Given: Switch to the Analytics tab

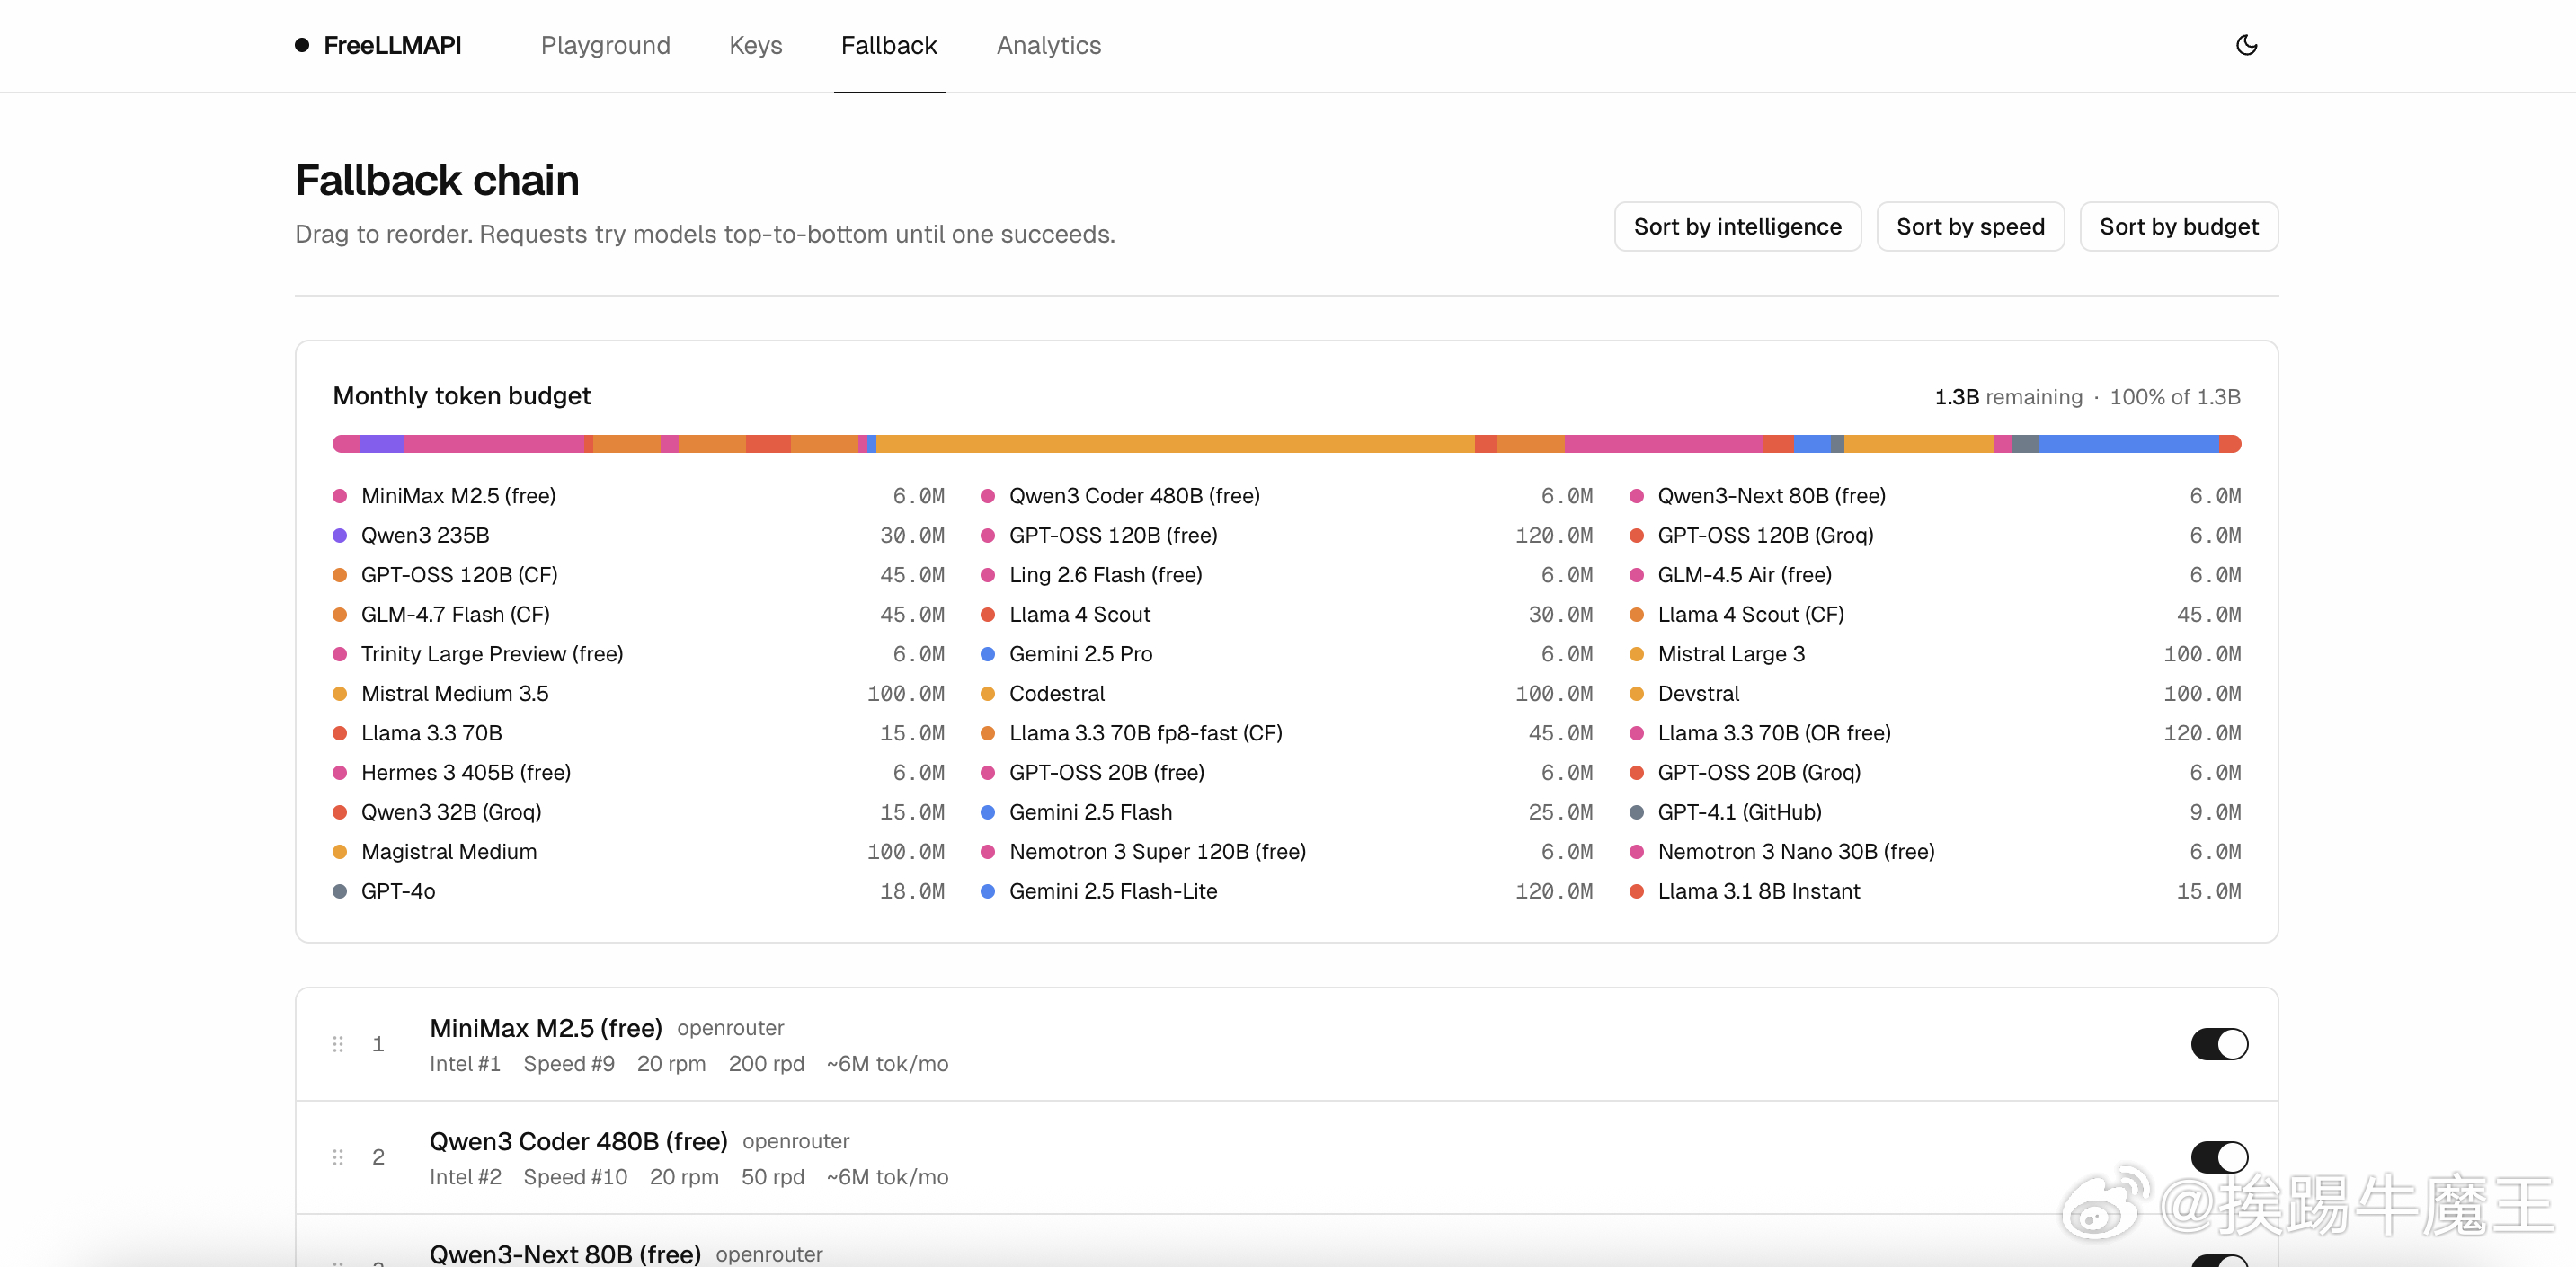Looking at the screenshot, I should [x=1048, y=45].
